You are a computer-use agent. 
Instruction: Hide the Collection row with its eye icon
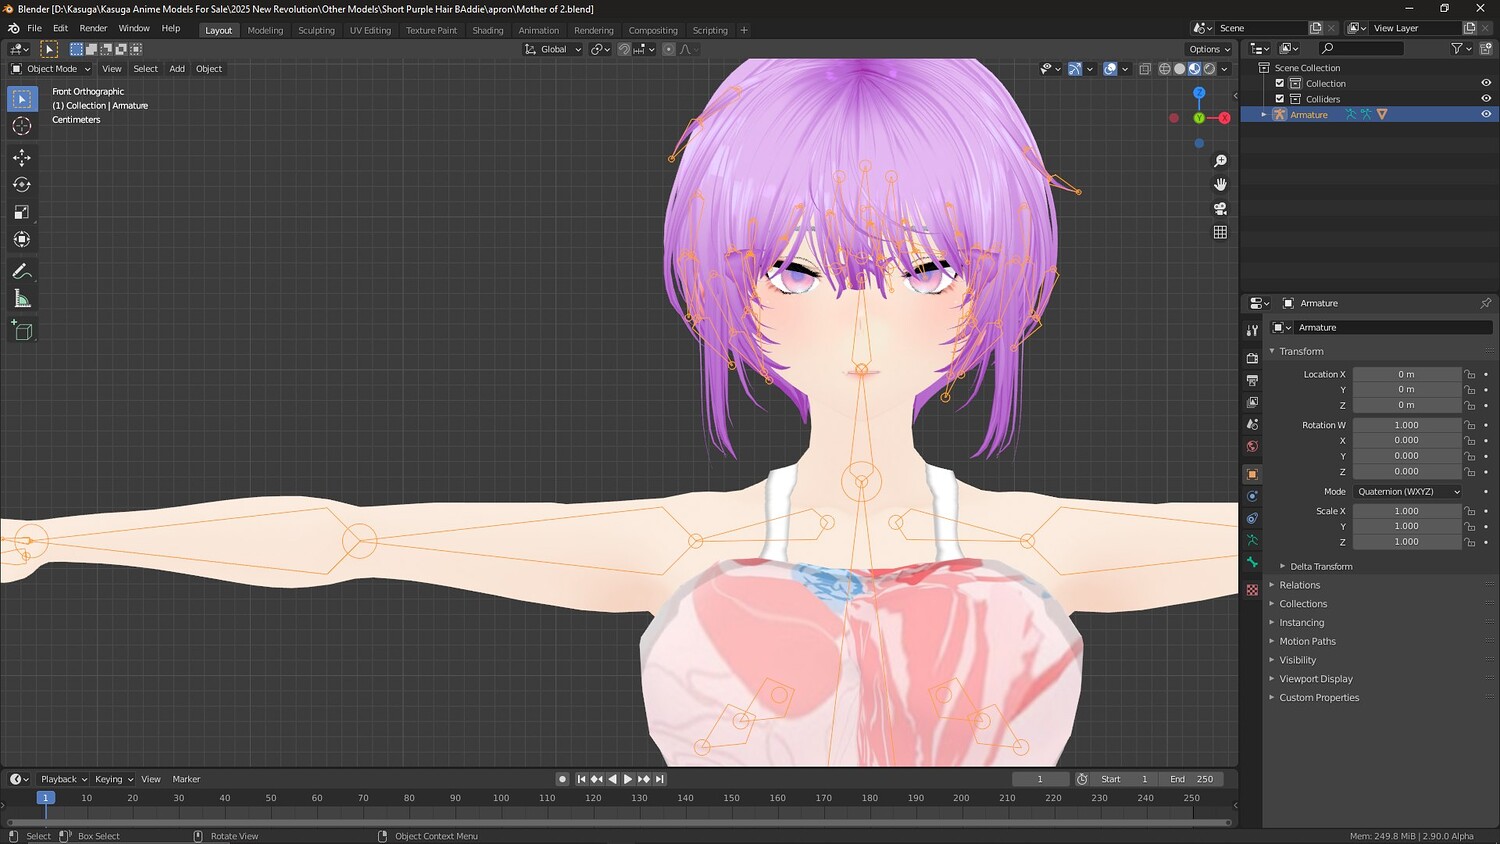pos(1486,84)
